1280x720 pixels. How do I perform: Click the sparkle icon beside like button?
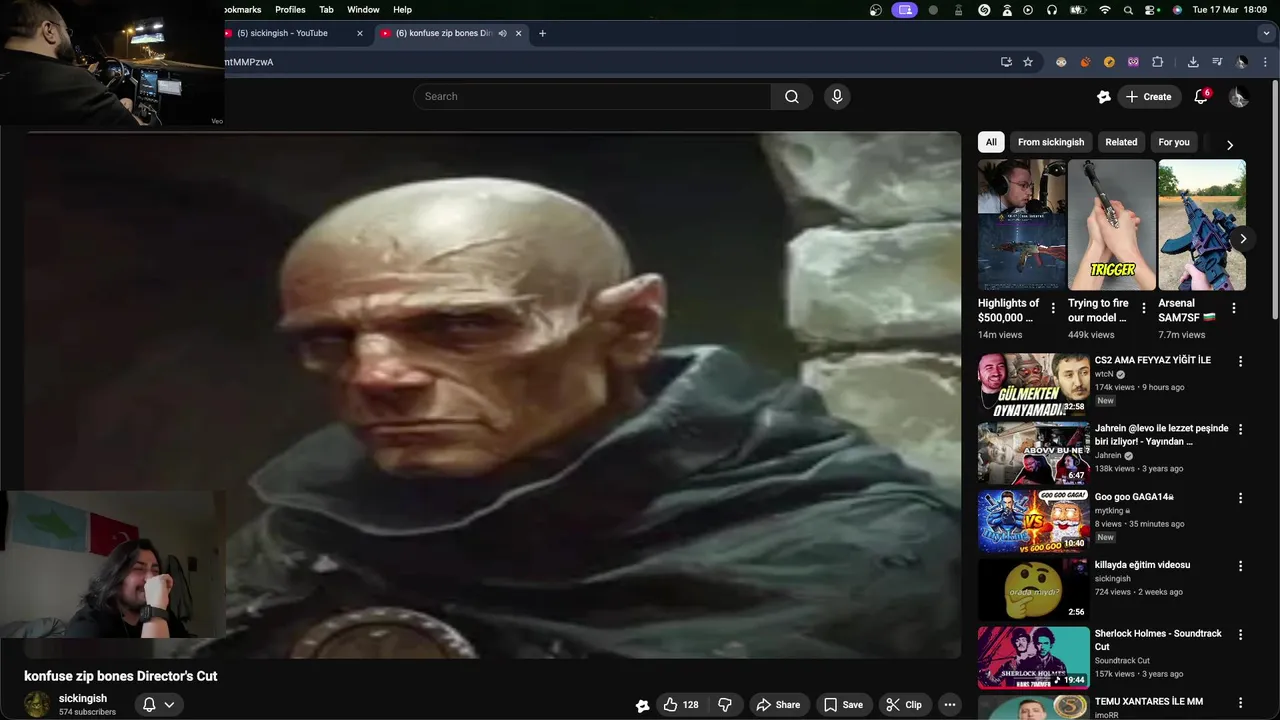click(x=642, y=705)
